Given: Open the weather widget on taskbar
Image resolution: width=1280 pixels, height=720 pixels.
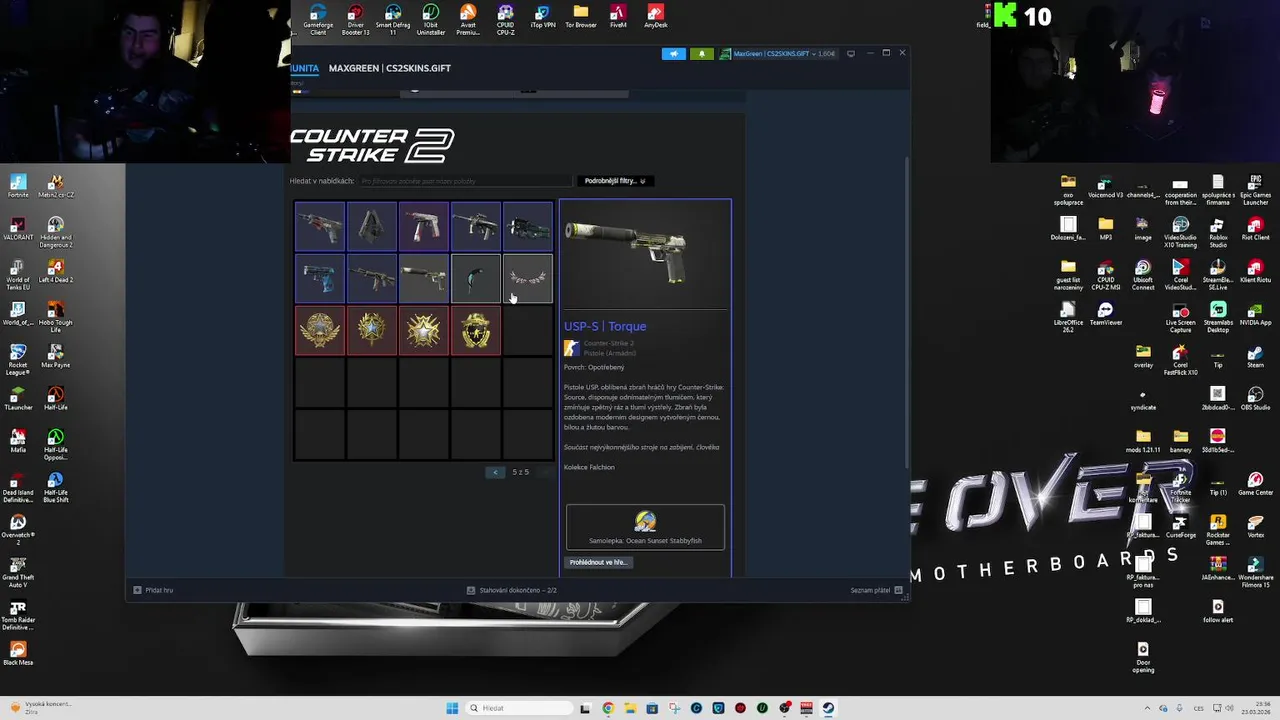Looking at the screenshot, I should [x=40, y=708].
